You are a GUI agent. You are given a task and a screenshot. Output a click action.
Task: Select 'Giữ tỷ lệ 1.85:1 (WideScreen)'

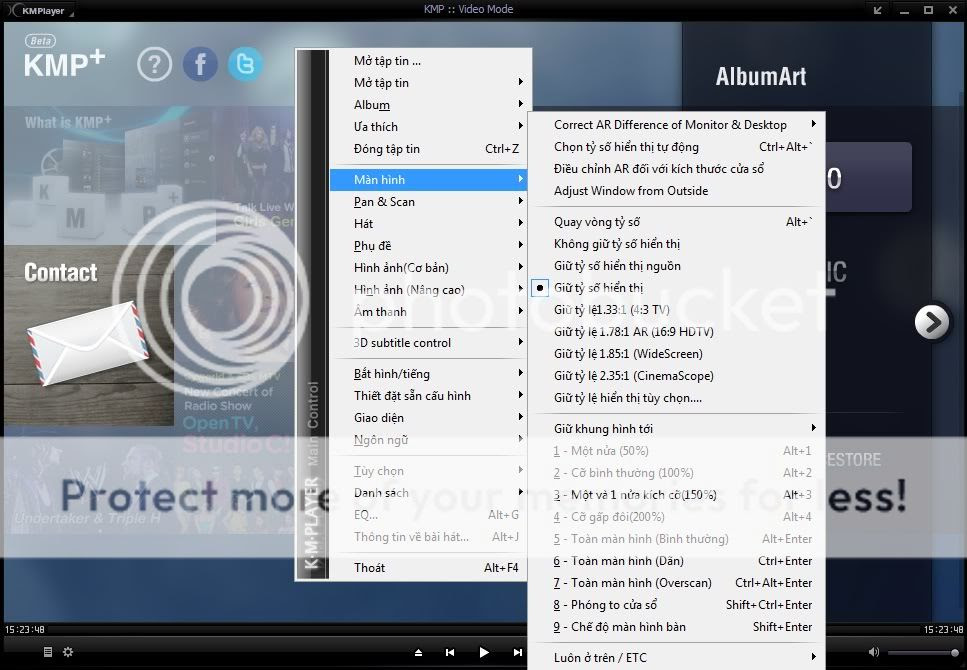[x=678, y=354]
